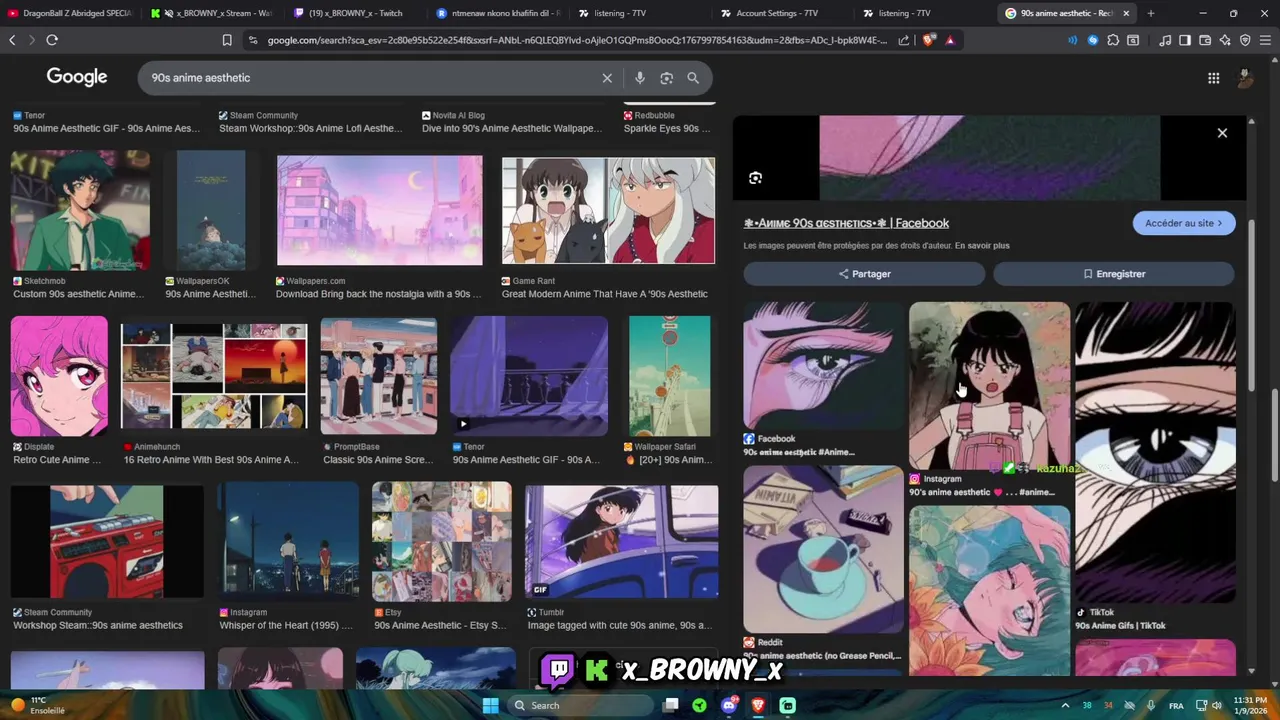Open the weather widget showing 11°C
Screen dimensions: 1280x720
[x=38, y=705]
